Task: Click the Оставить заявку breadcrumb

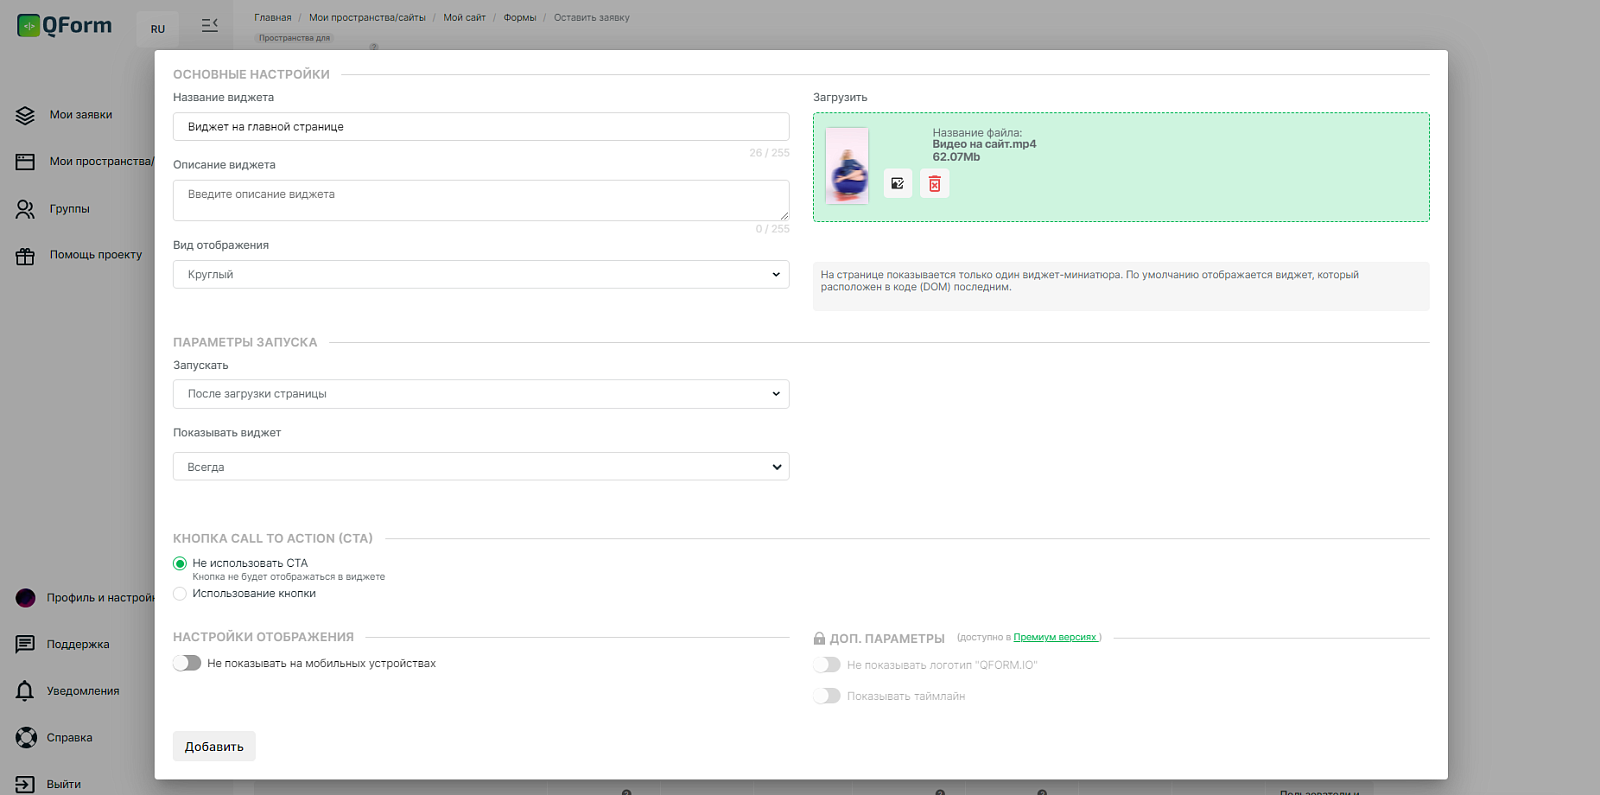Action: [592, 18]
